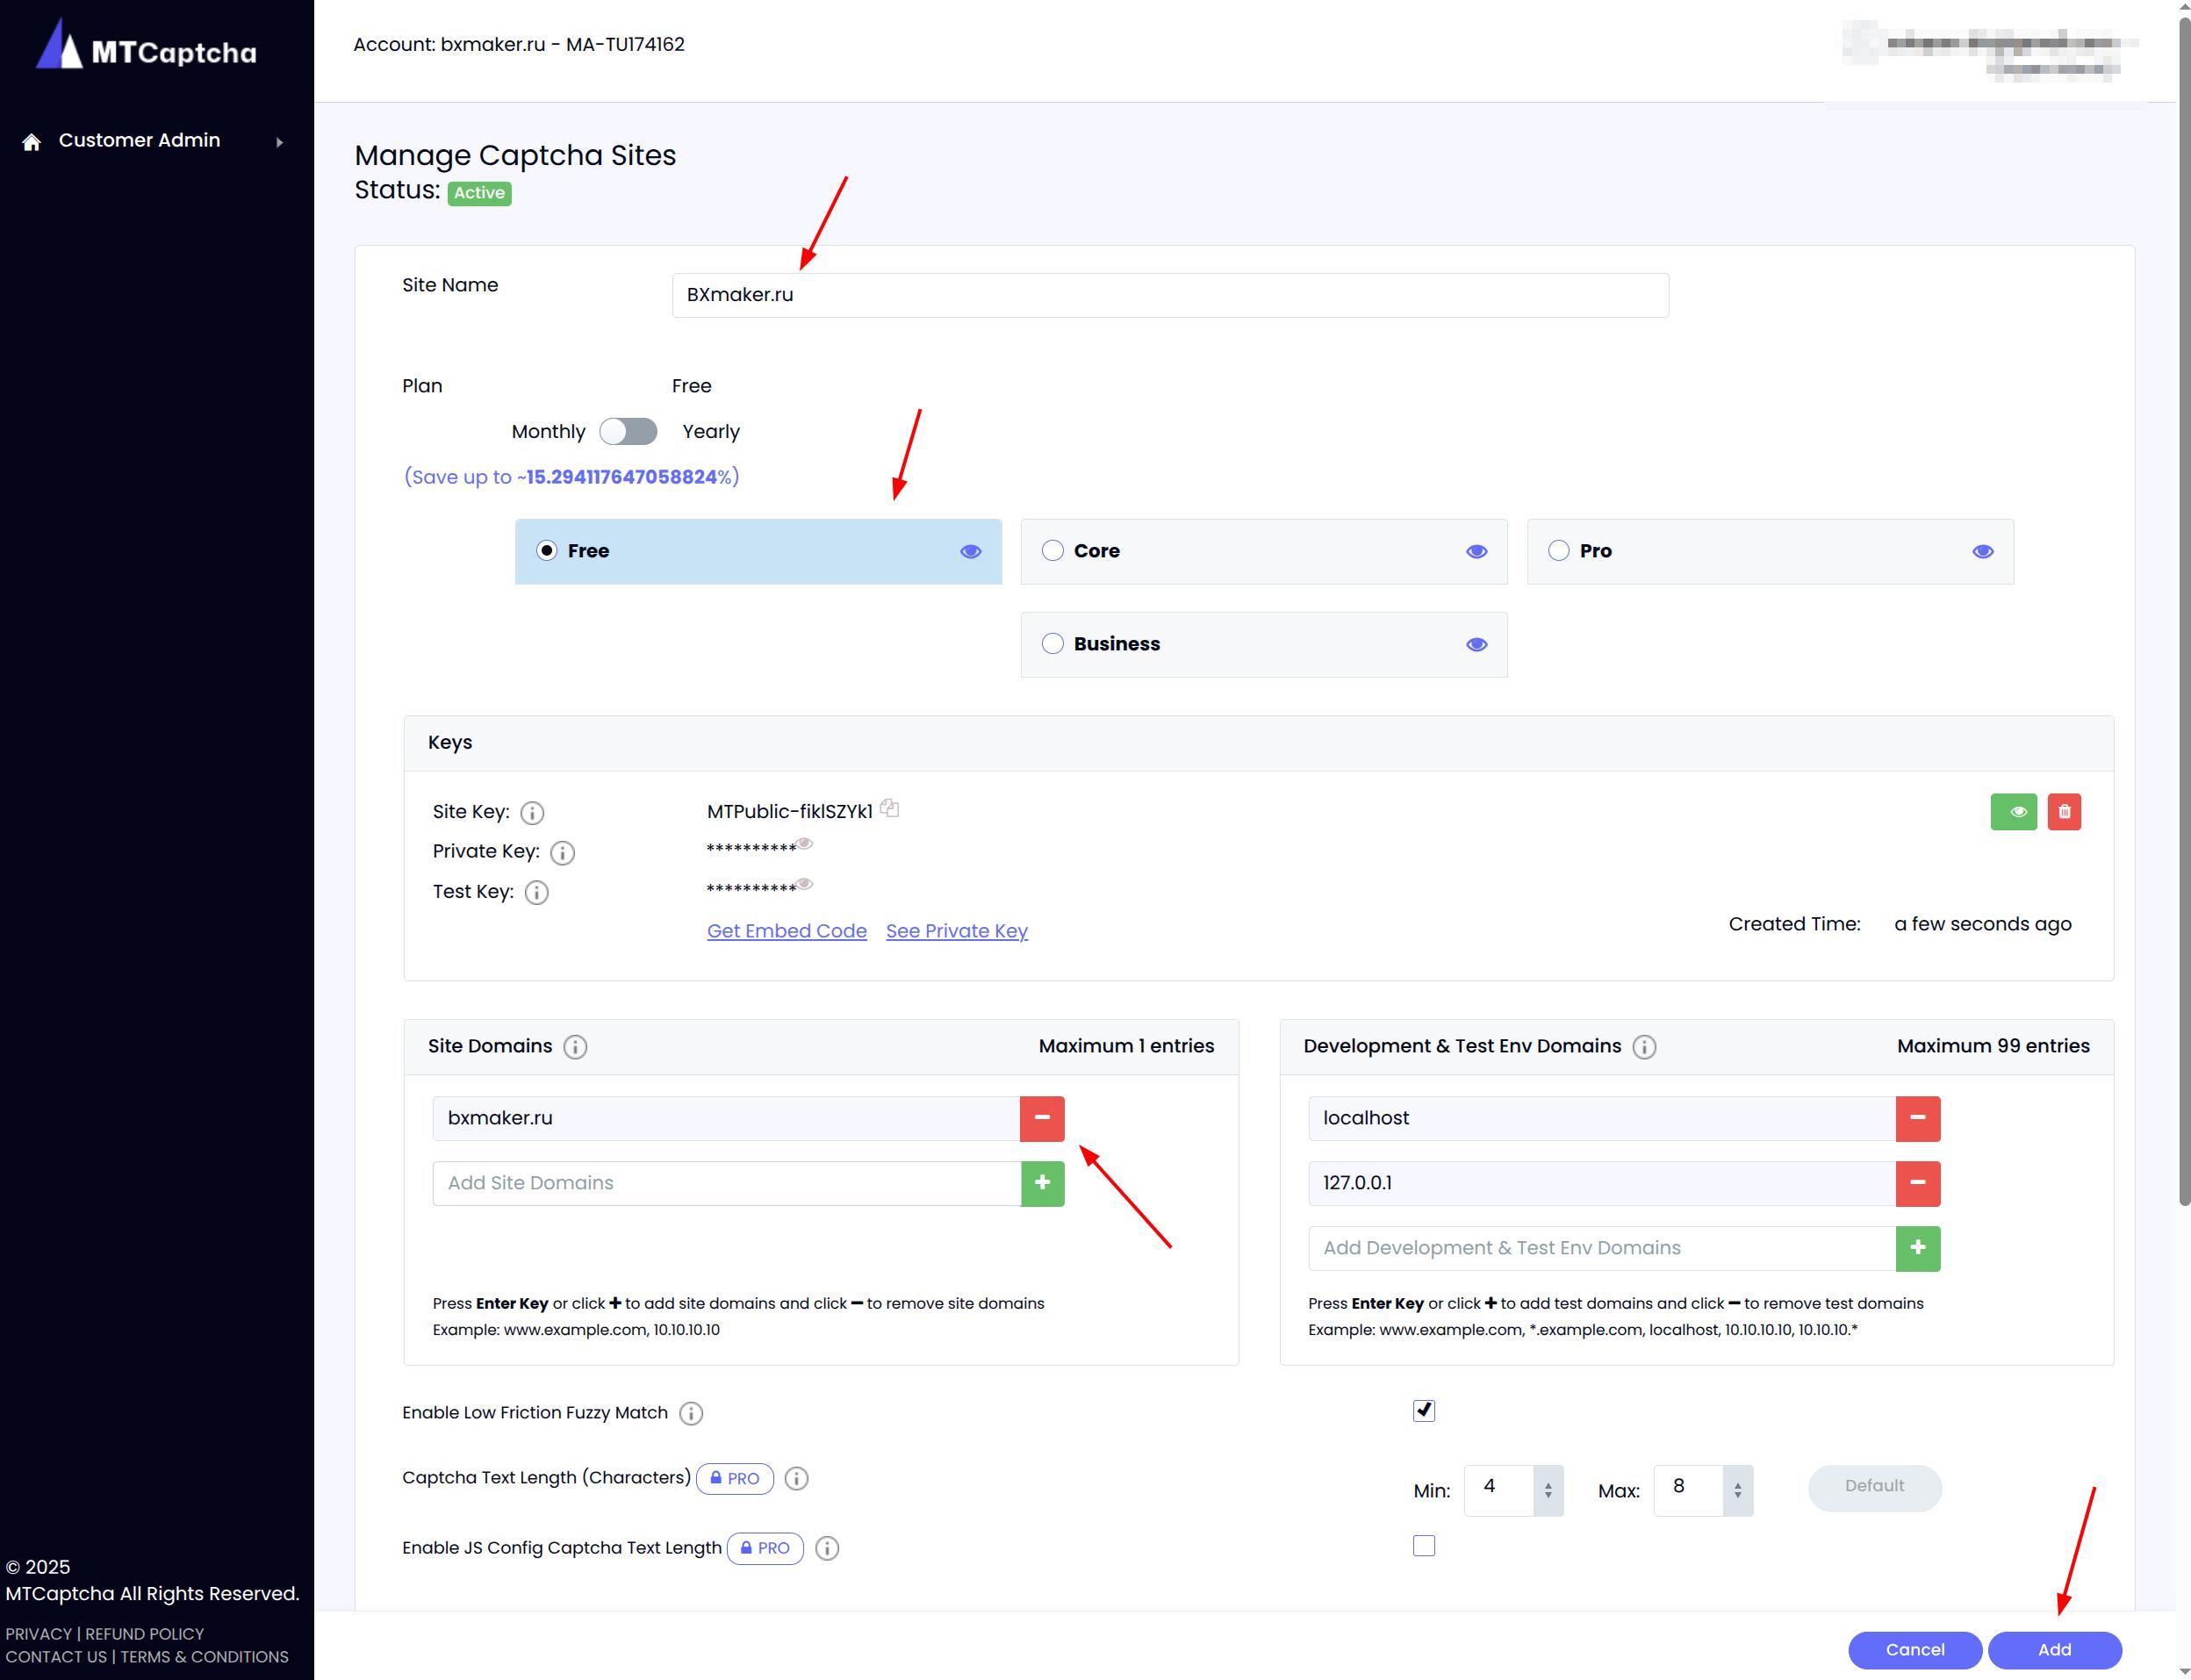Open the Get Embed Code link
The height and width of the screenshot is (1680, 2191).
point(786,931)
